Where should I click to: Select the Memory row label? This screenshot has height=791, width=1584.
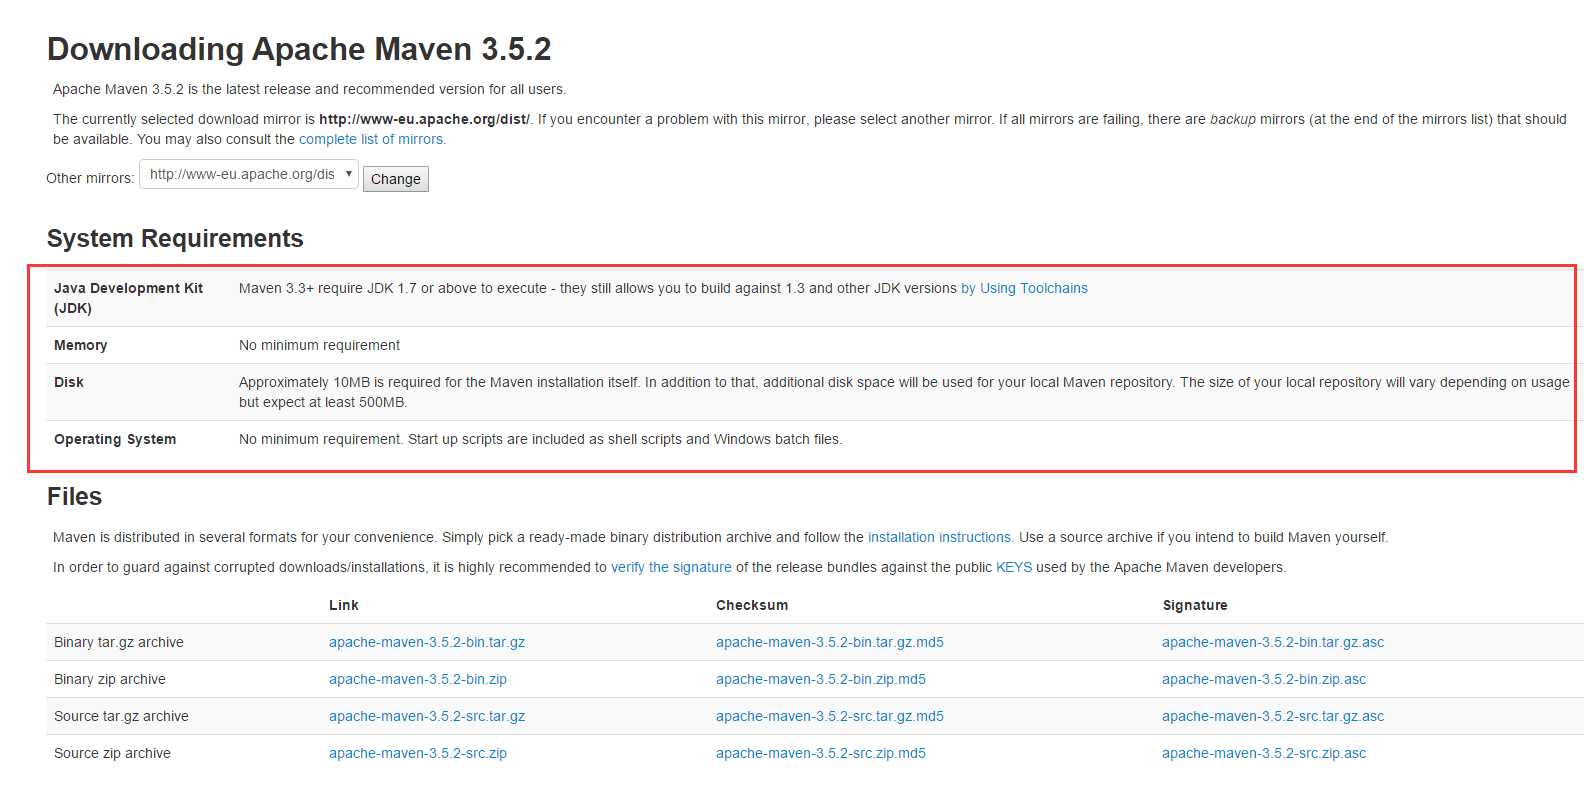tap(80, 345)
